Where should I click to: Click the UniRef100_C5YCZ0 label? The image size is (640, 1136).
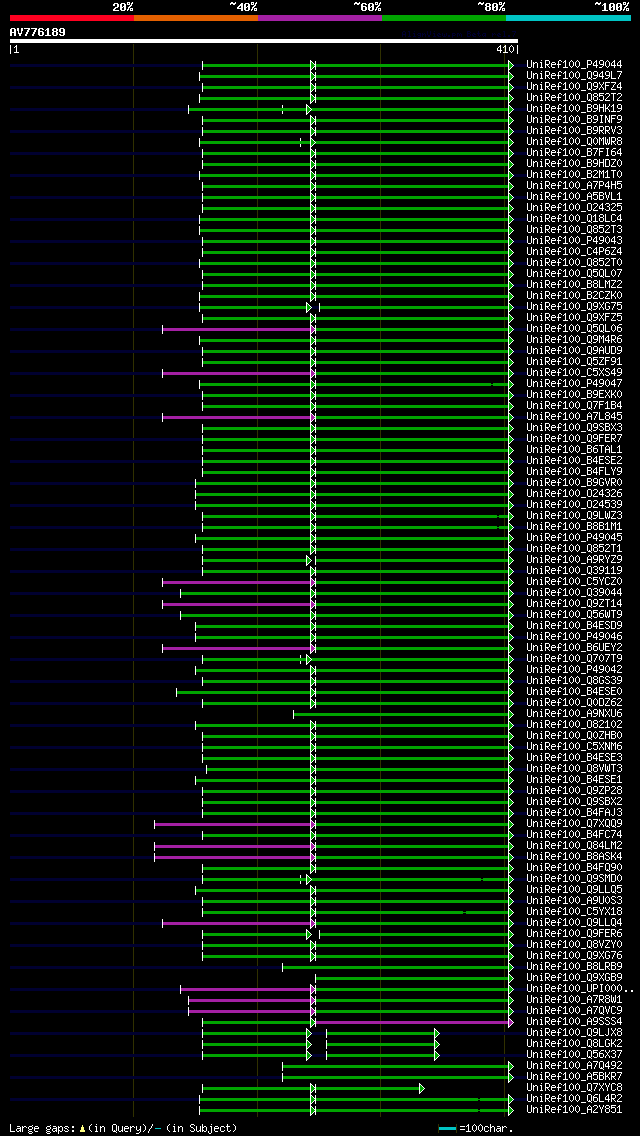(574, 582)
